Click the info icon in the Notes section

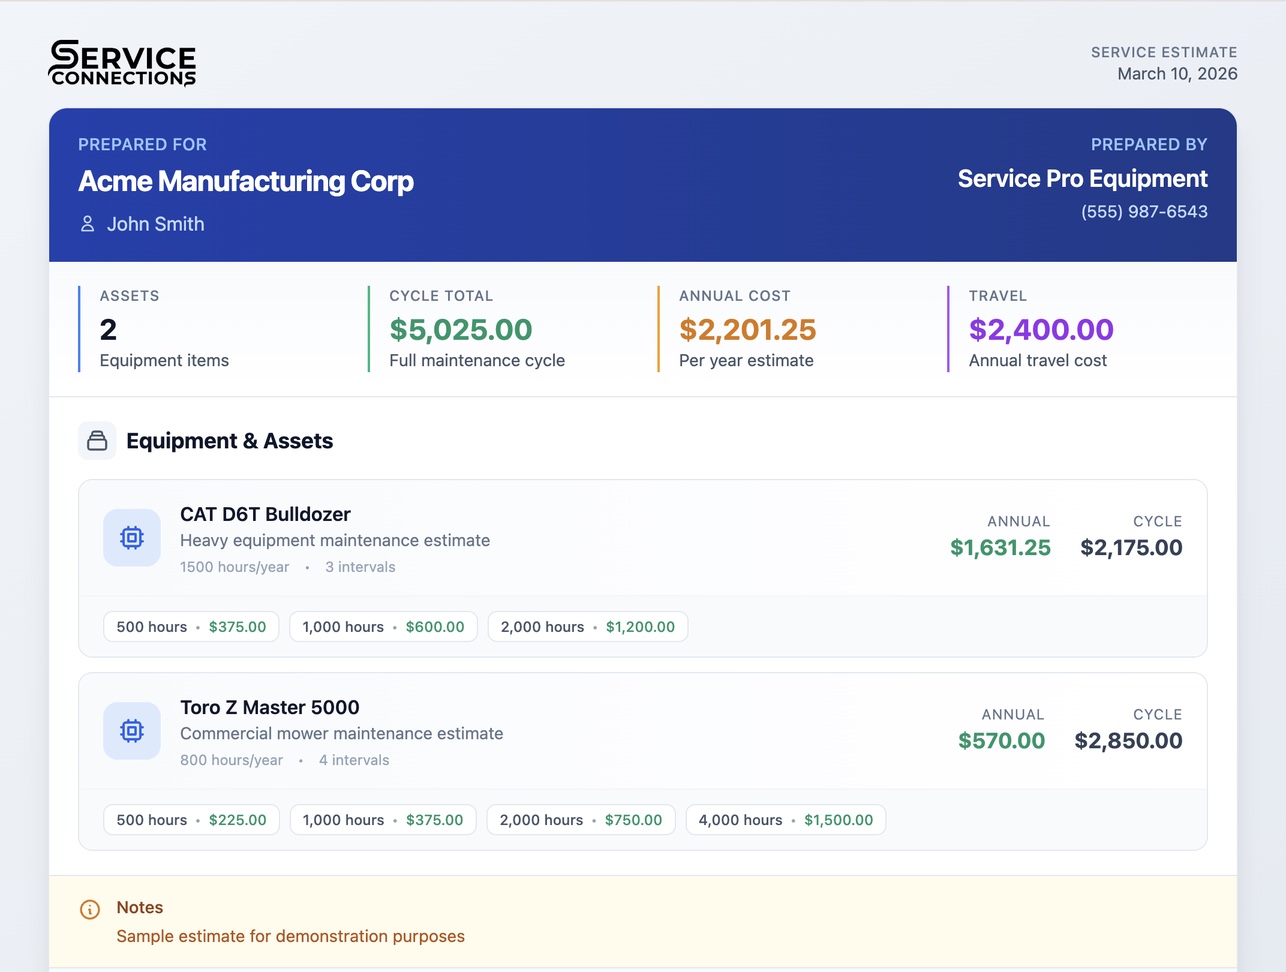coord(89,910)
